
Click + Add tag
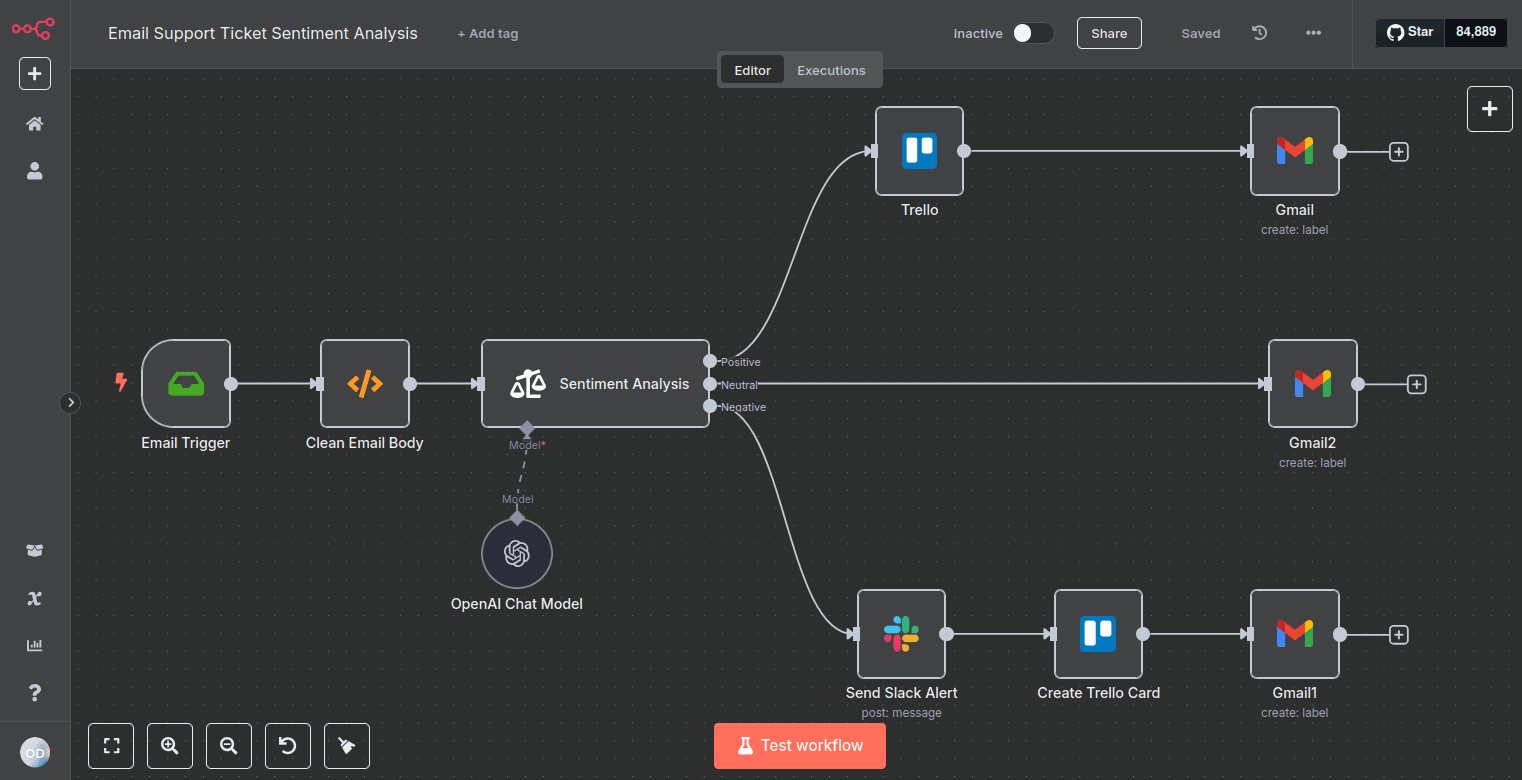pos(488,33)
